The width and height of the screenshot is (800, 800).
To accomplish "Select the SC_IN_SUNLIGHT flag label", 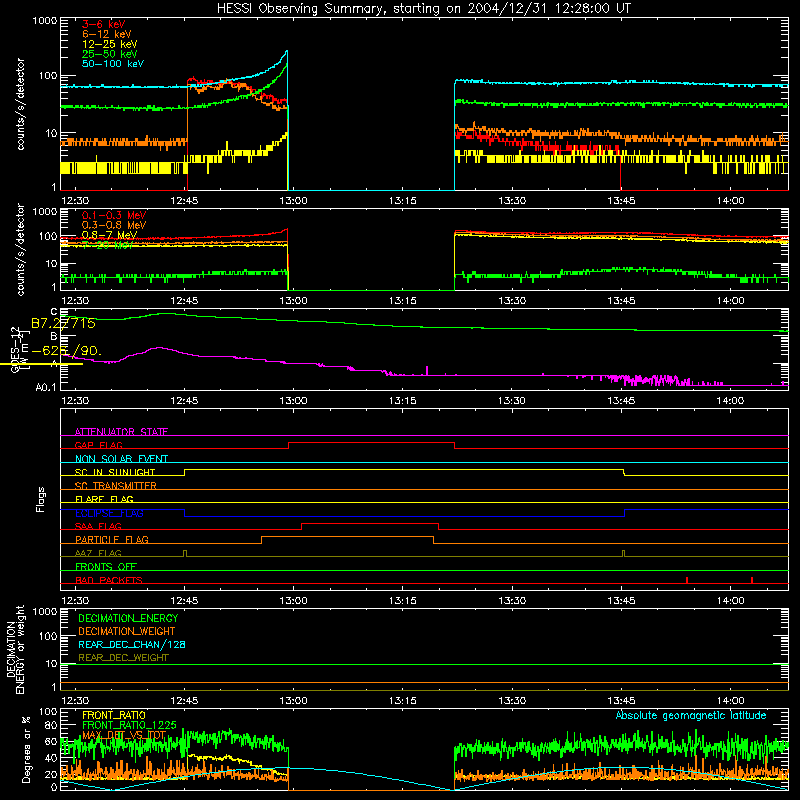I will (115, 472).
